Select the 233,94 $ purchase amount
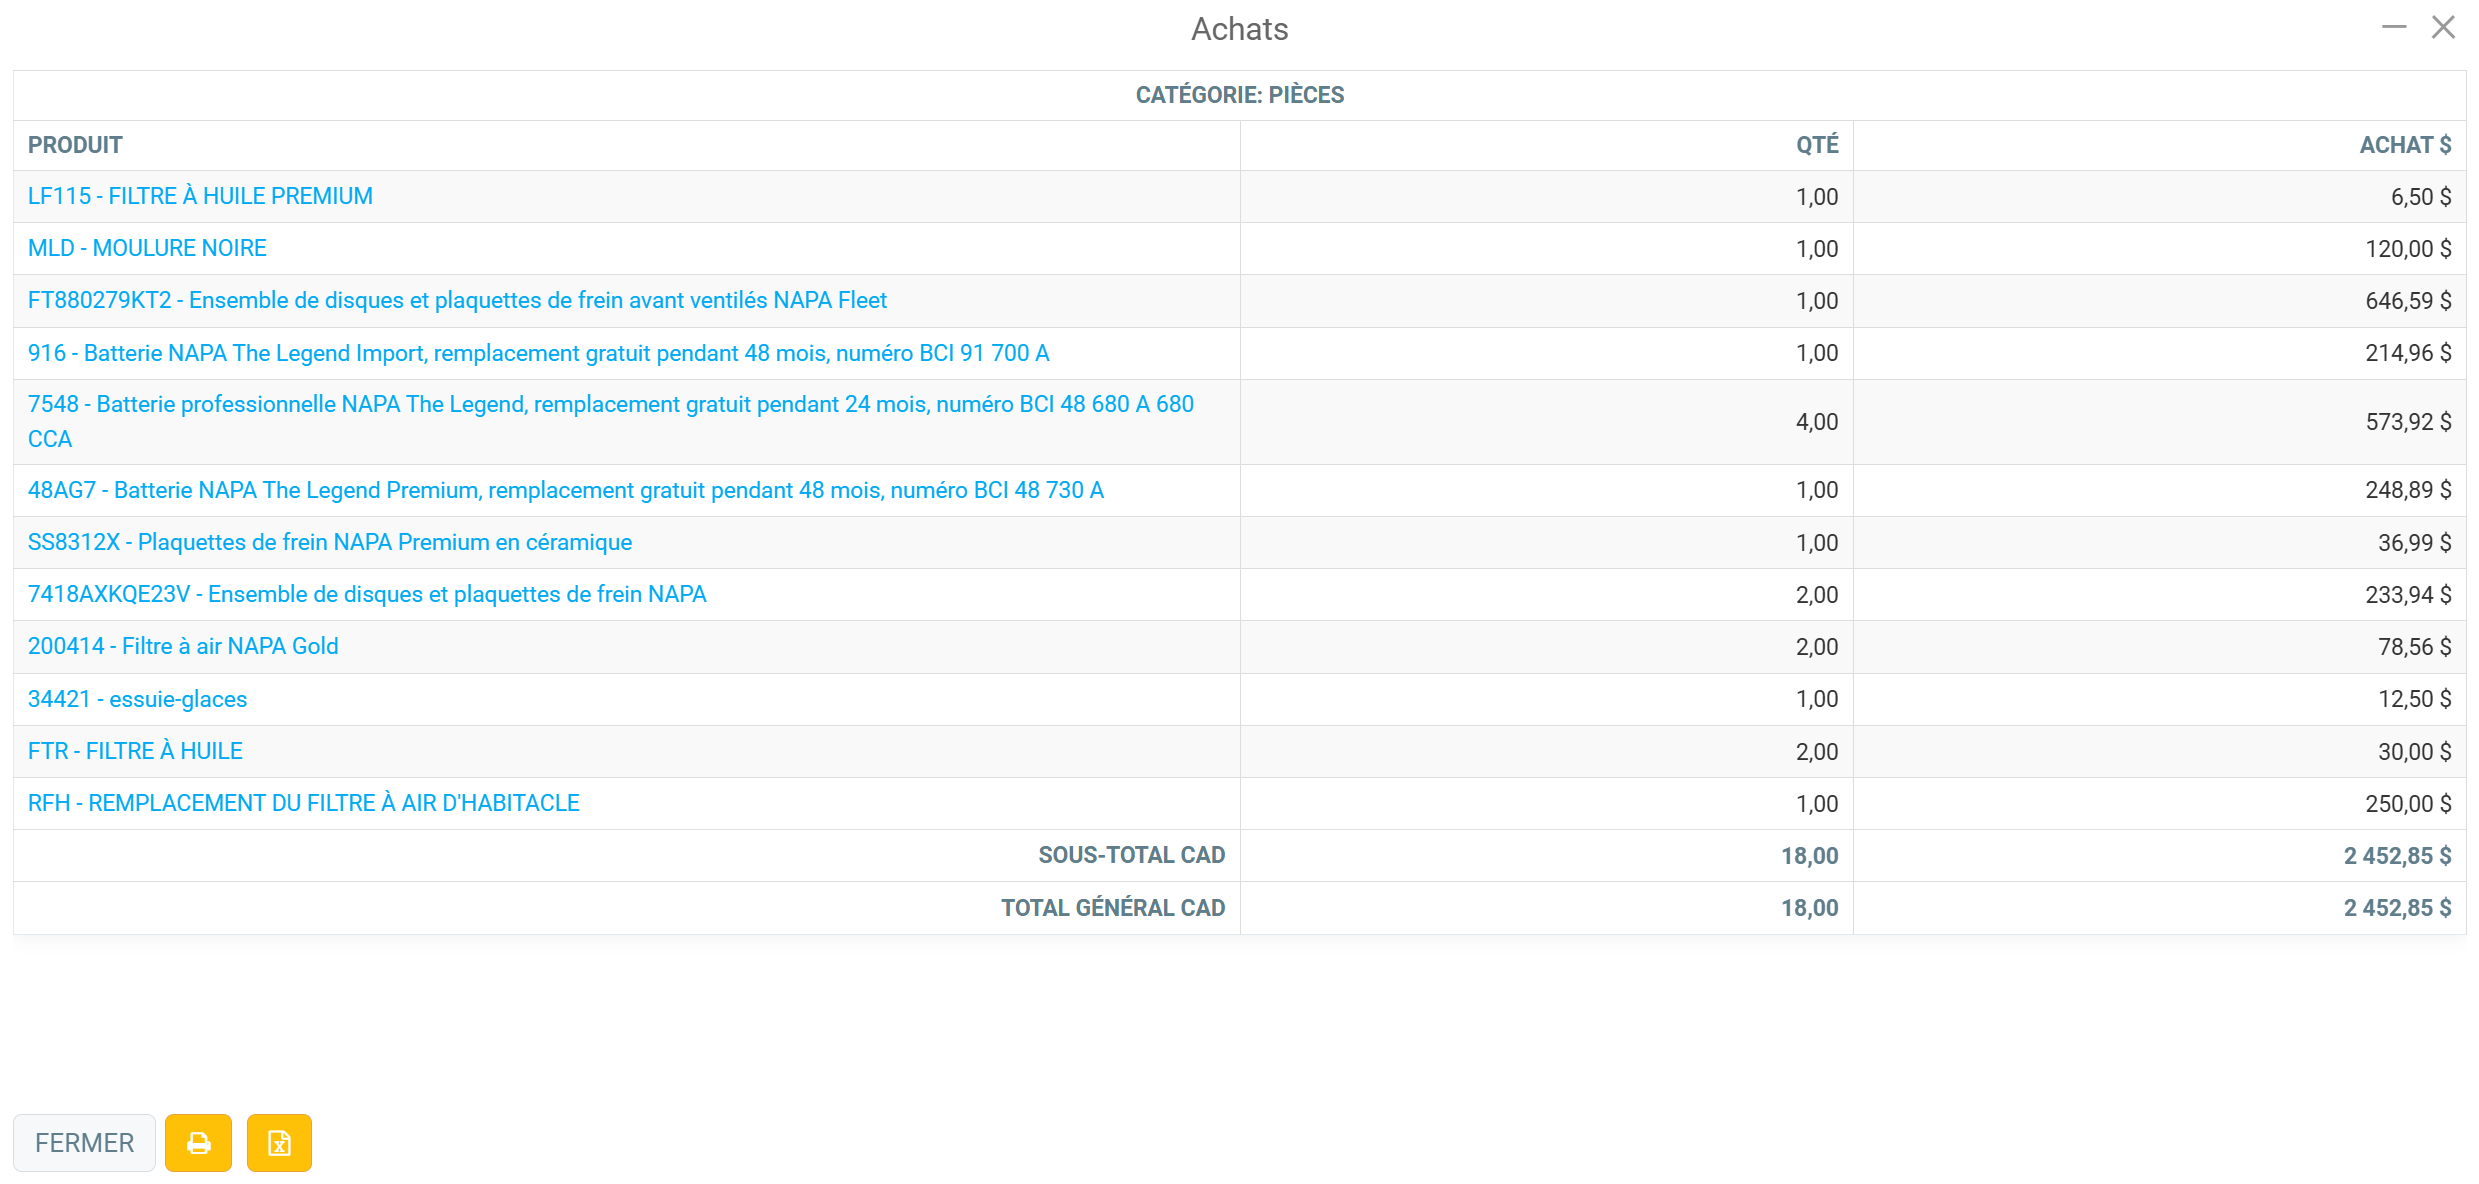Viewport: 2479px width, 1184px height. (x=2408, y=595)
